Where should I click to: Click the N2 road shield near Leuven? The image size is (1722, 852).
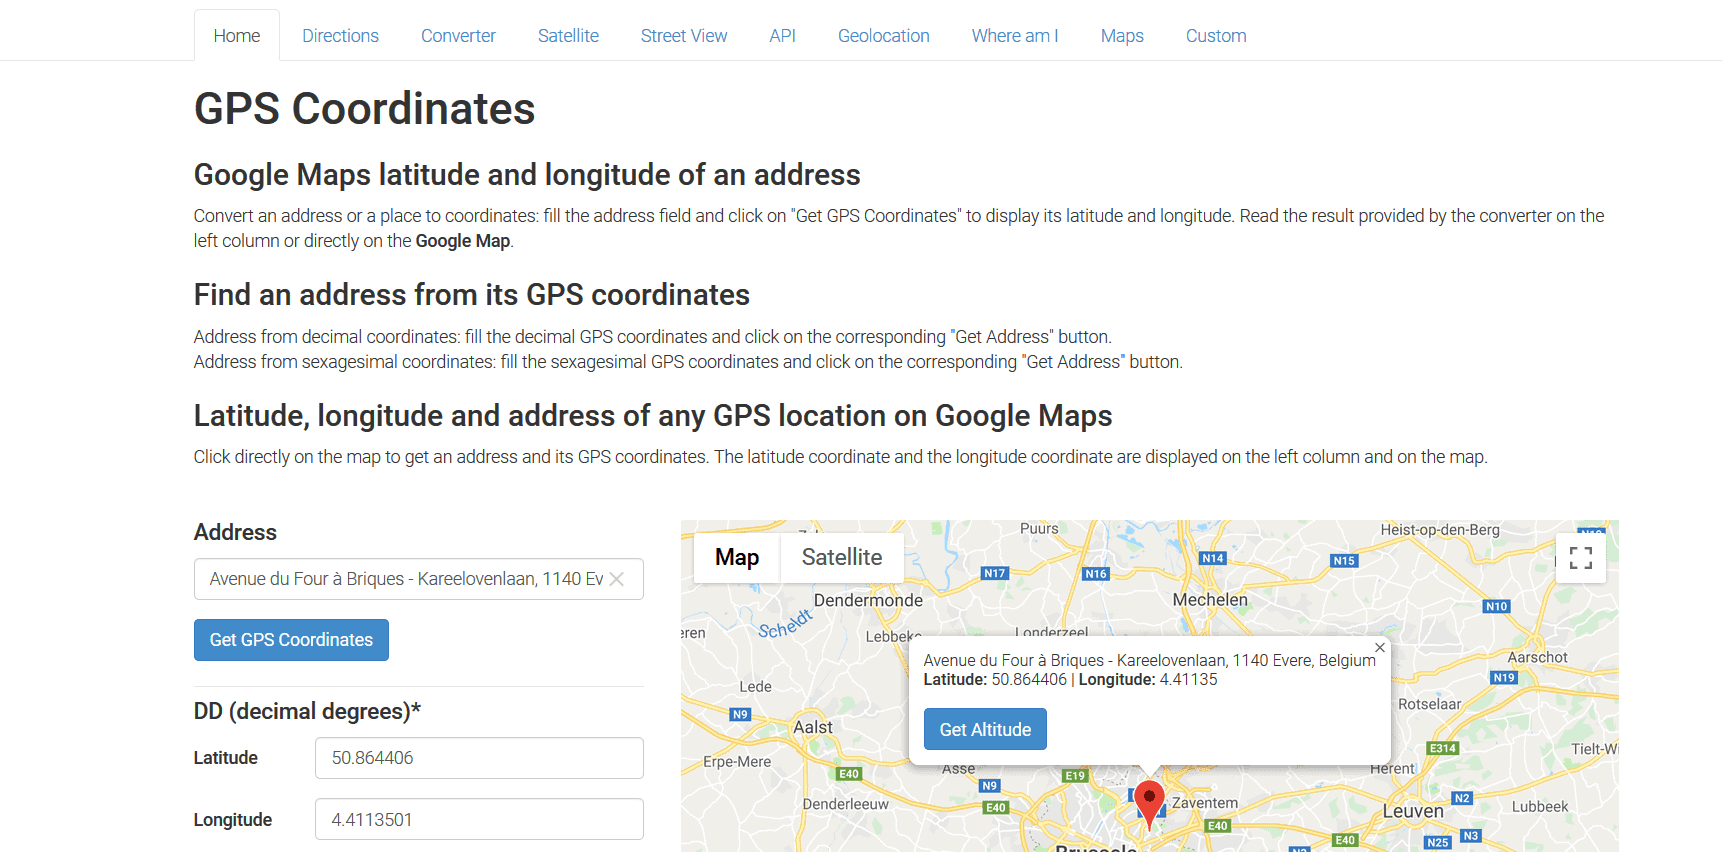click(x=1462, y=798)
